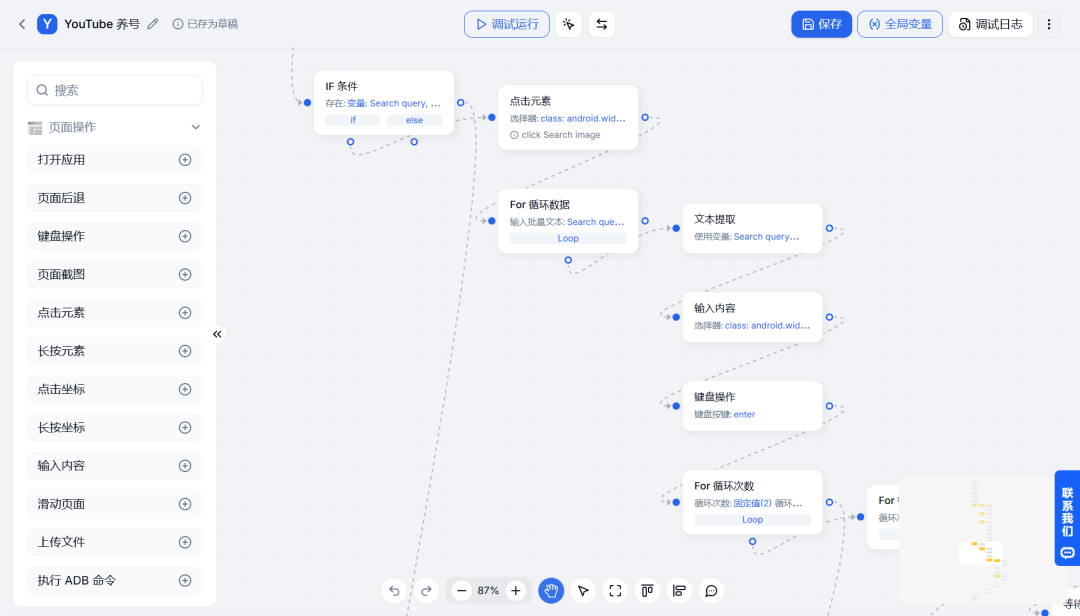Zoom in with the plus button
1080x616 pixels.
point(515,591)
